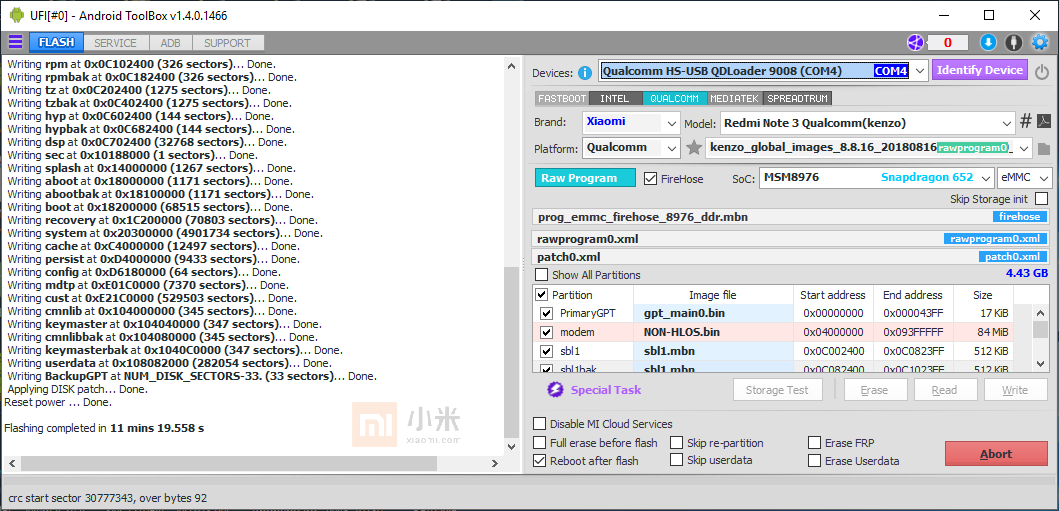Enable Erase FRP checkbox

(815, 443)
